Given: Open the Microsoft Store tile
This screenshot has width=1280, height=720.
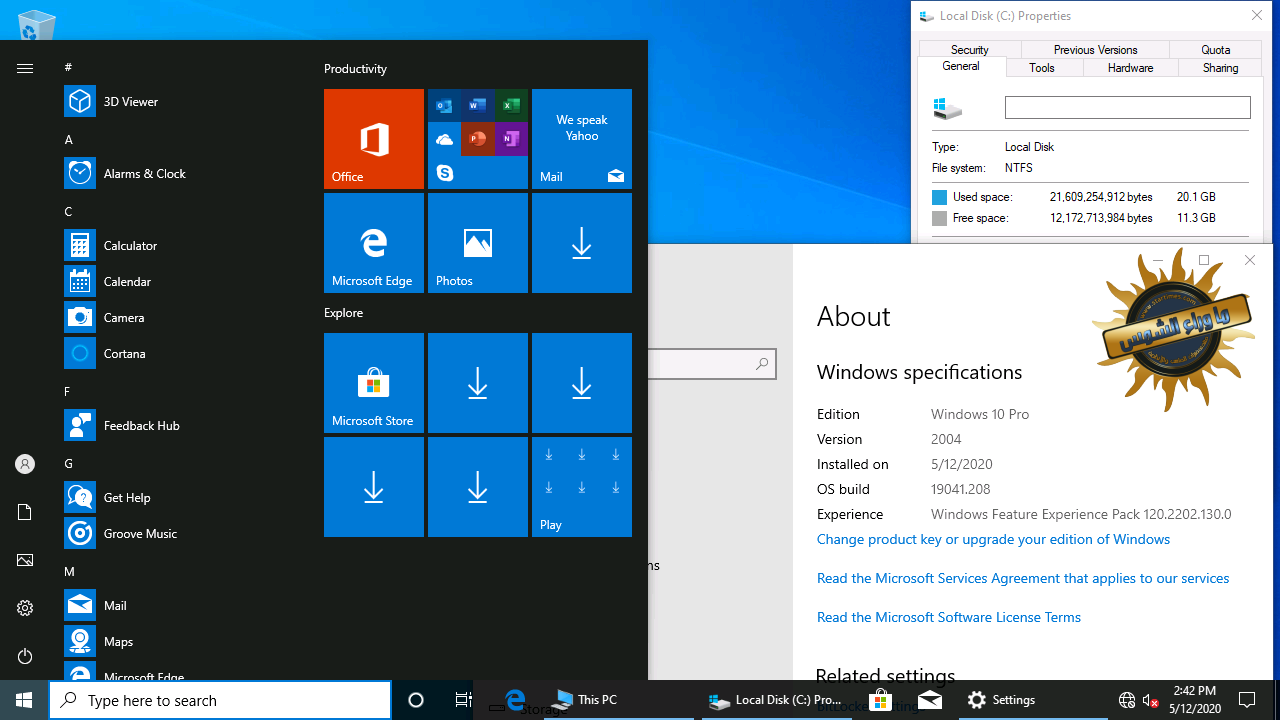Looking at the screenshot, I should pyautogui.click(x=374, y=383).
